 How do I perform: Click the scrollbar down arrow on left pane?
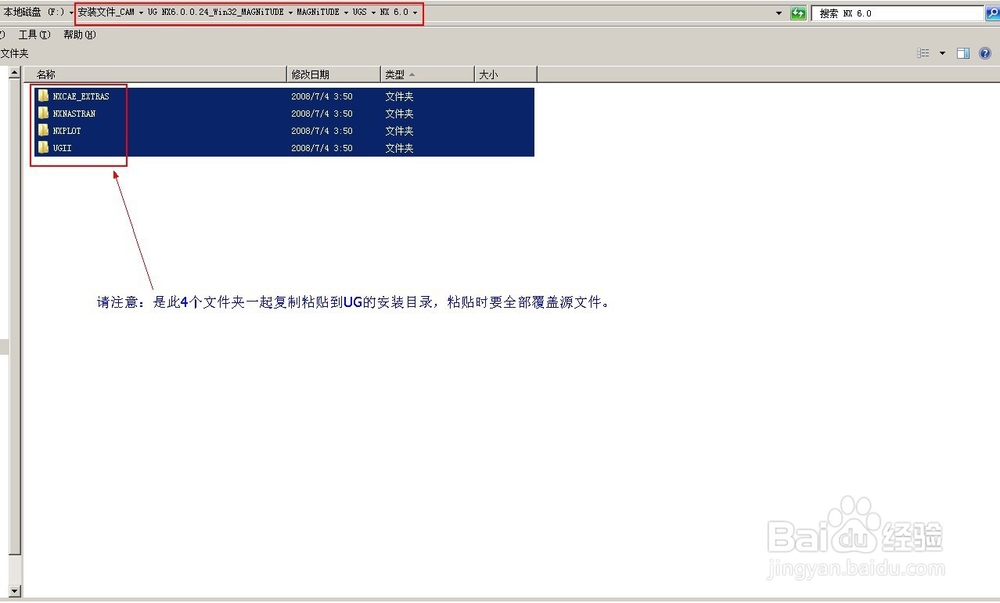pyautogui.click(x=14, y=591)
